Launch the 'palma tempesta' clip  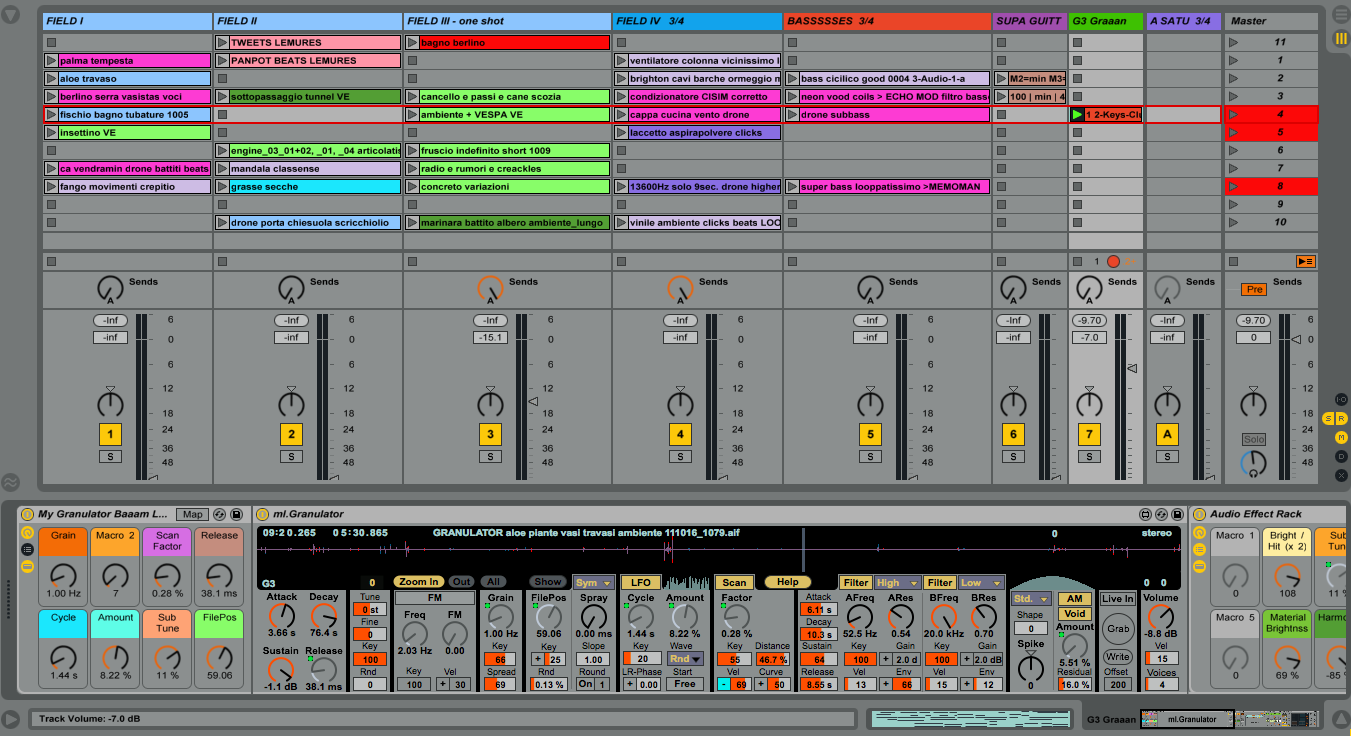pos(51,61)
